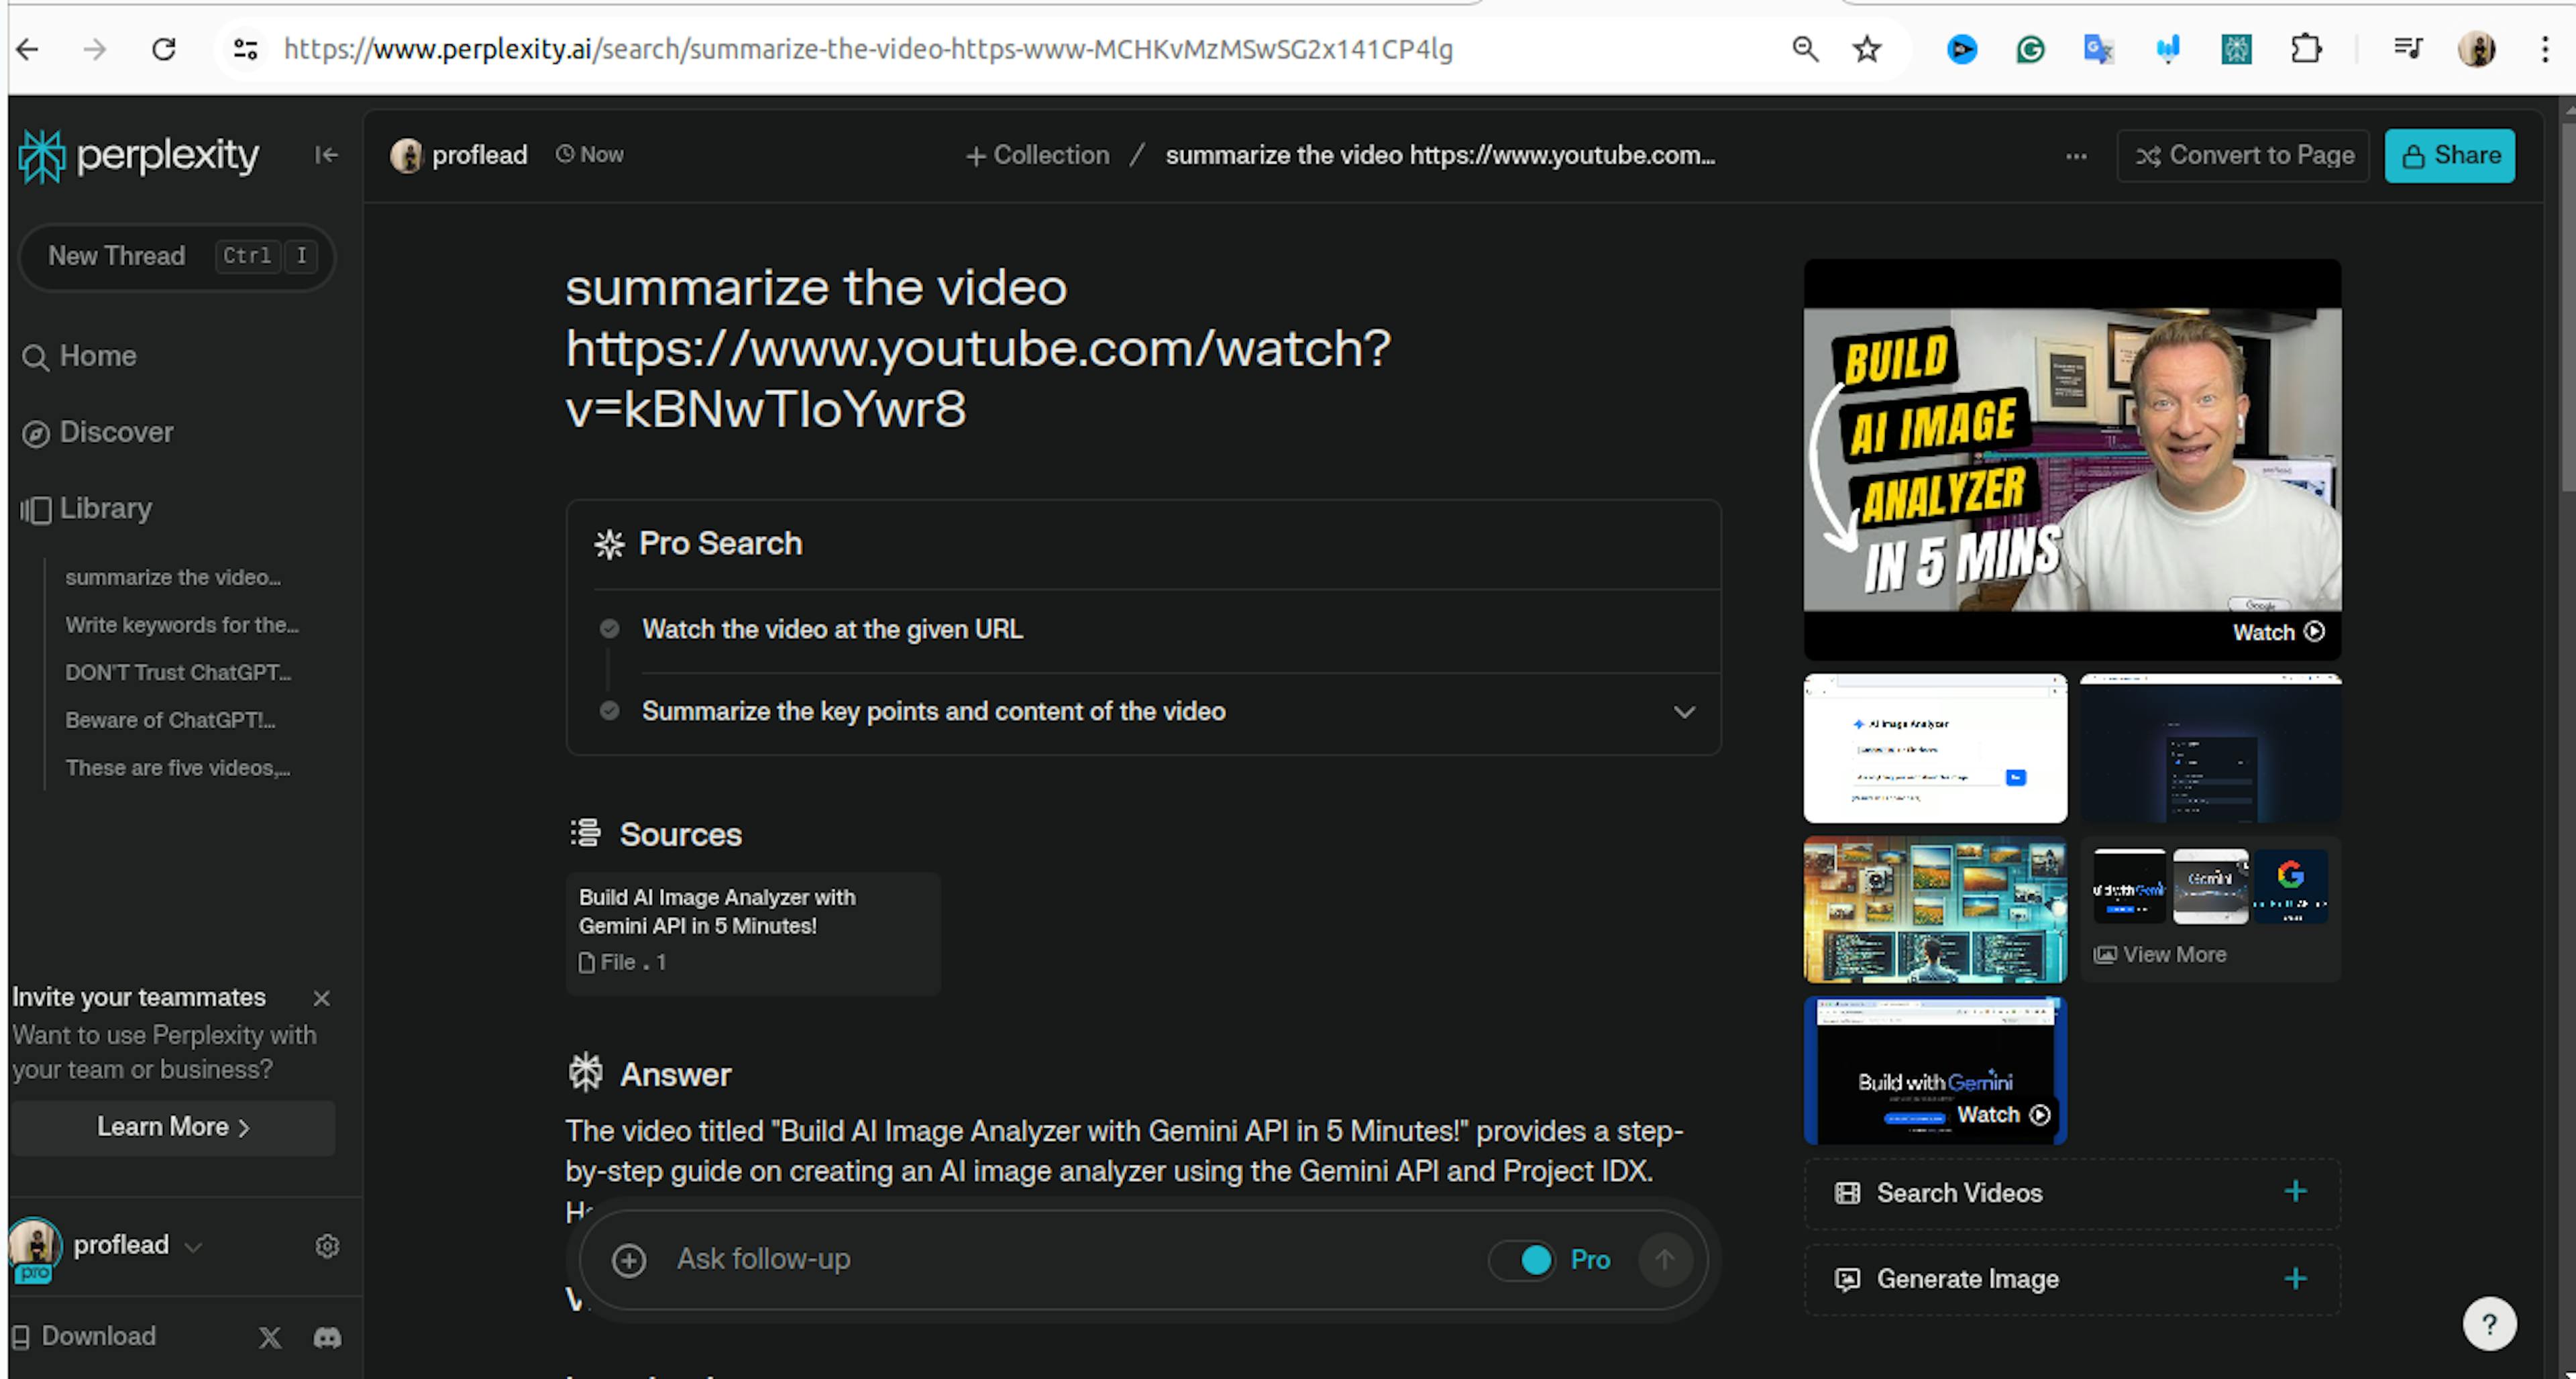The width and height of the screenshot is (2576, 1379).
Task: Submit follow-up with the up arrow button
Action: coord(1665,1259)
